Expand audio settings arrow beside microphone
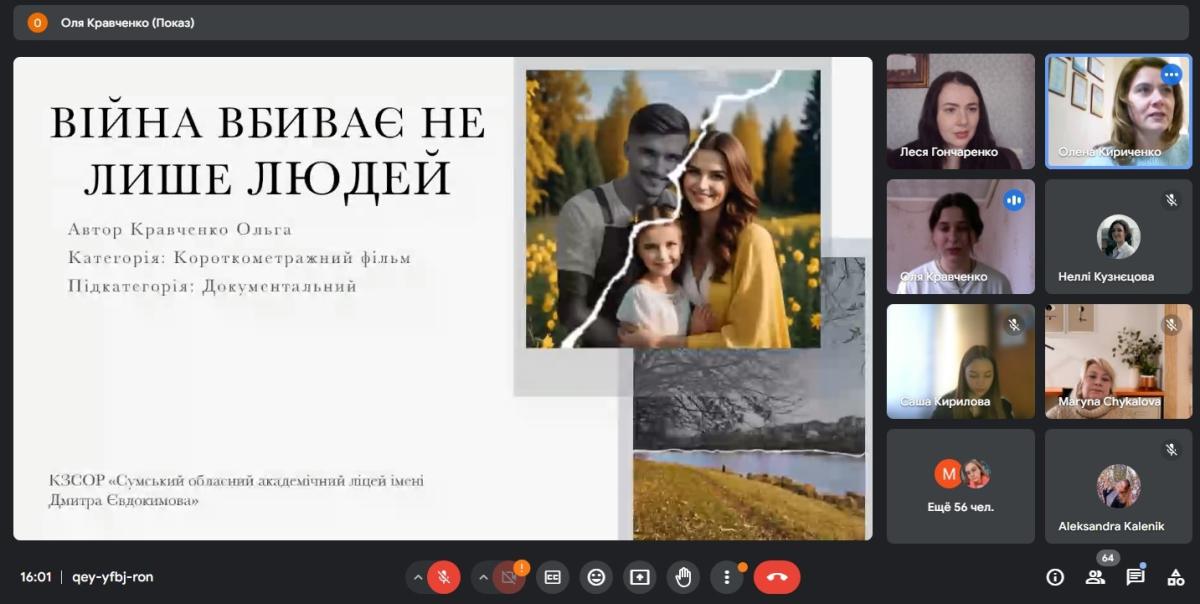 coord(417,577)
